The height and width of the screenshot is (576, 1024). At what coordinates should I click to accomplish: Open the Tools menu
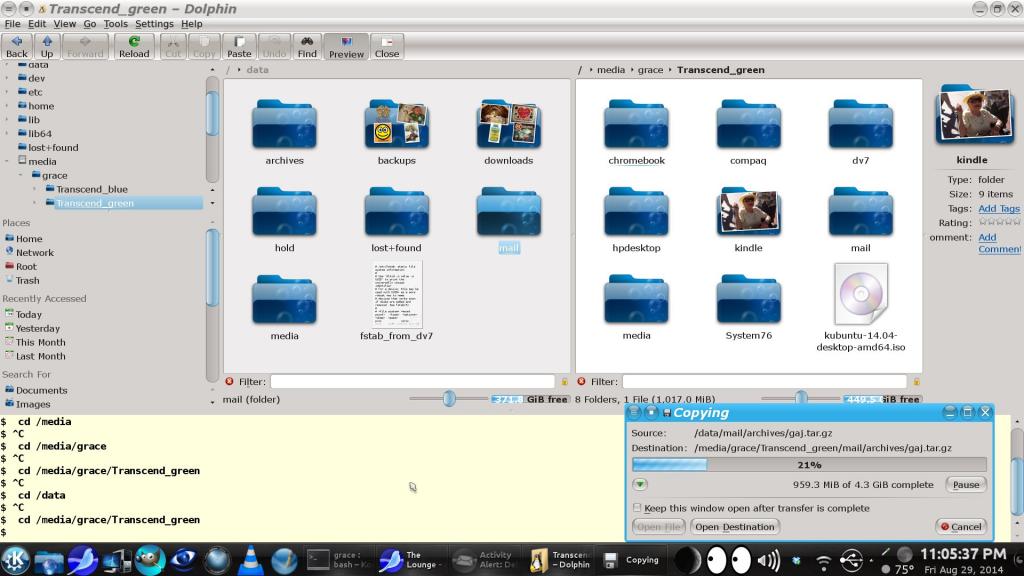pos(115,23)
